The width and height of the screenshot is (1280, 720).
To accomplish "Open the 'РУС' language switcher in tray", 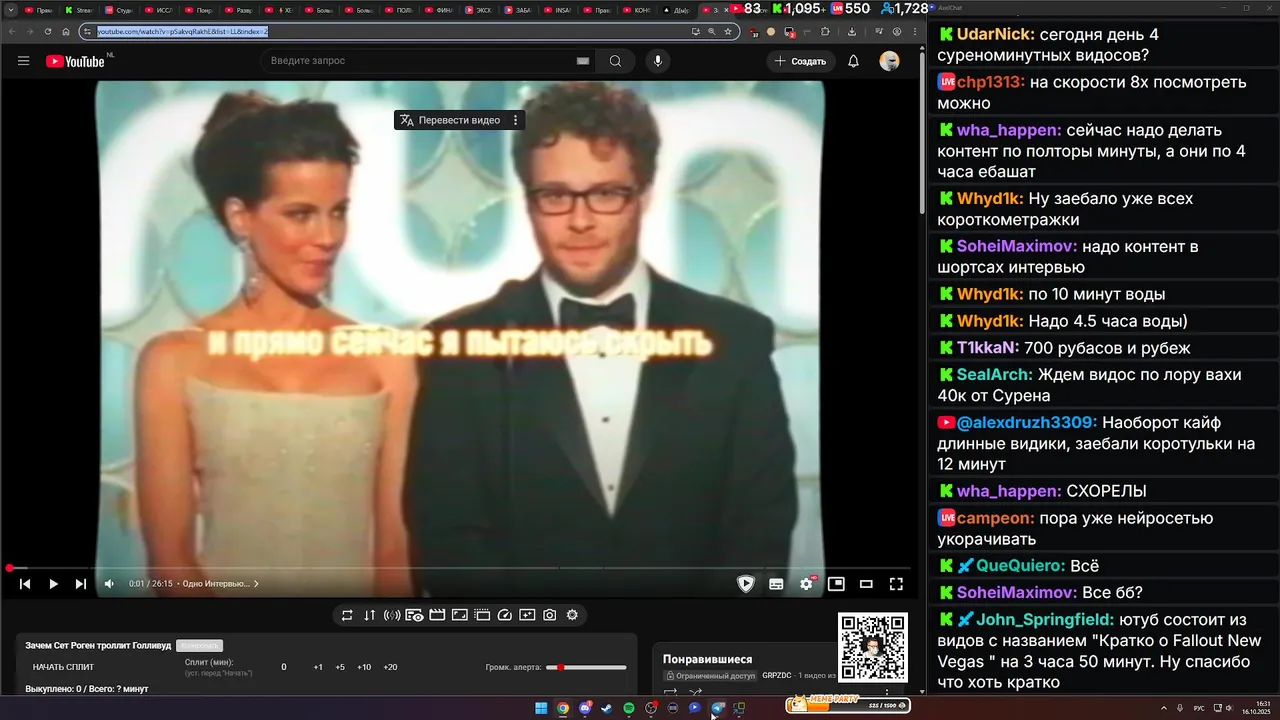I will tap(1199, 708).
